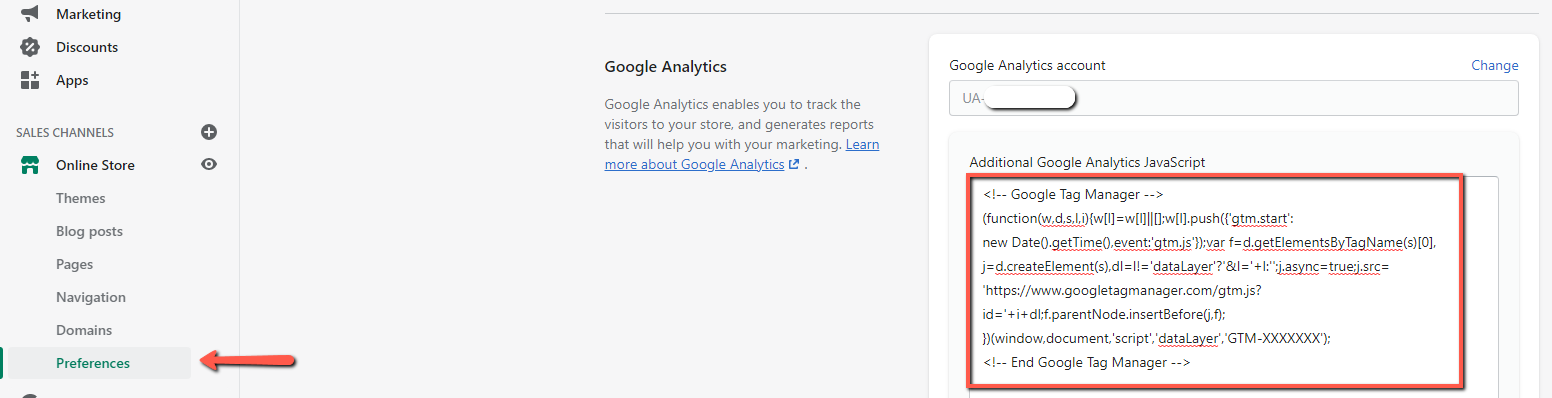The image size is (1552, 398).
Task: Select Domains in the sidebar
Action: (x=84, y=330)
